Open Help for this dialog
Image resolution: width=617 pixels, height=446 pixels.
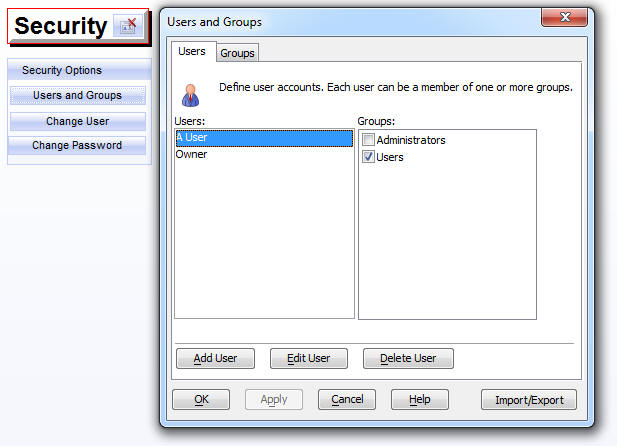pos(420,399)
